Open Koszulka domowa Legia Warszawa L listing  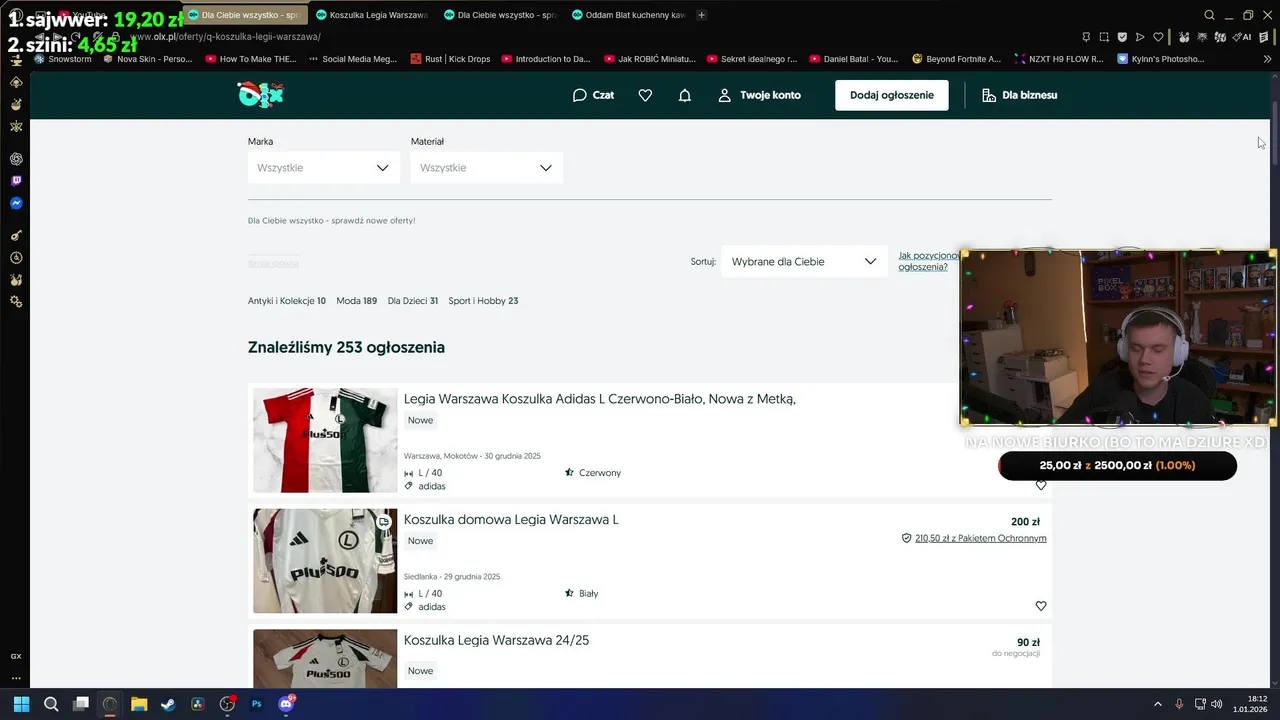click(511, 520)
